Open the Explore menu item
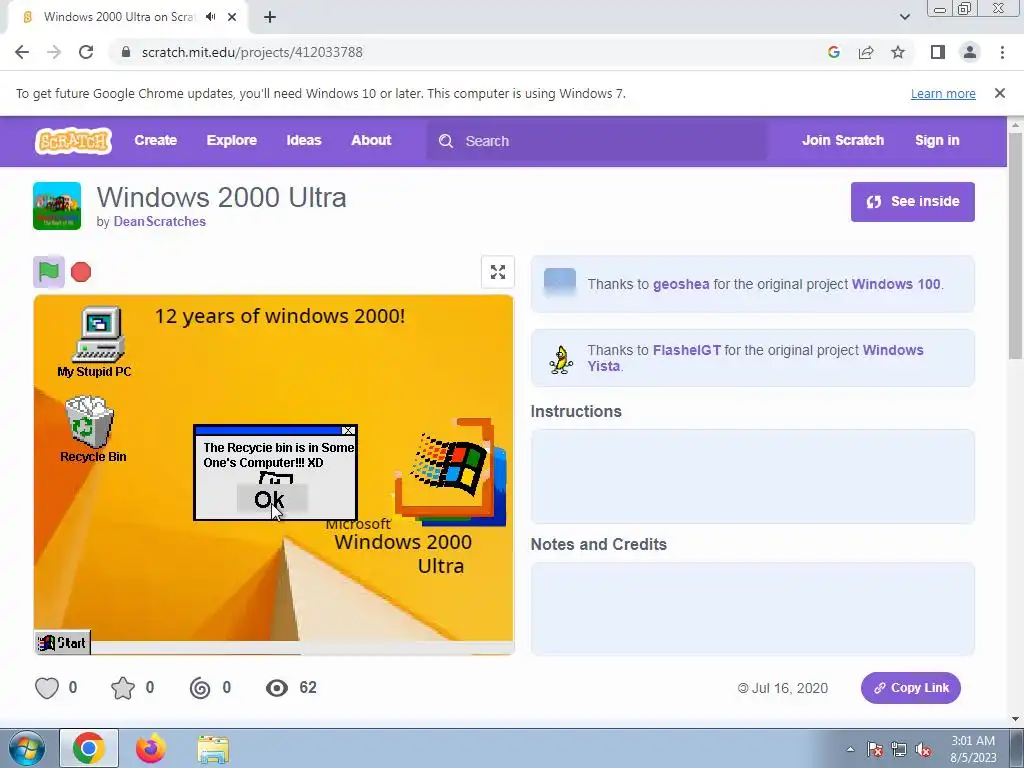The width and height of the screenshot is (1024, 768). 232,140
